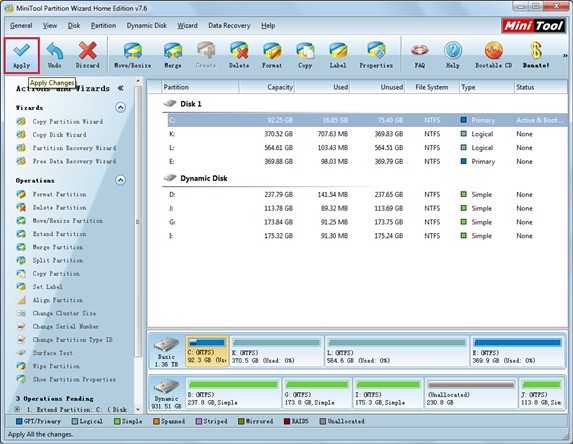The image size is (573, 444).
Task: Show more toolbar items via overflow arrows
Action: click(x=565, y=55)
